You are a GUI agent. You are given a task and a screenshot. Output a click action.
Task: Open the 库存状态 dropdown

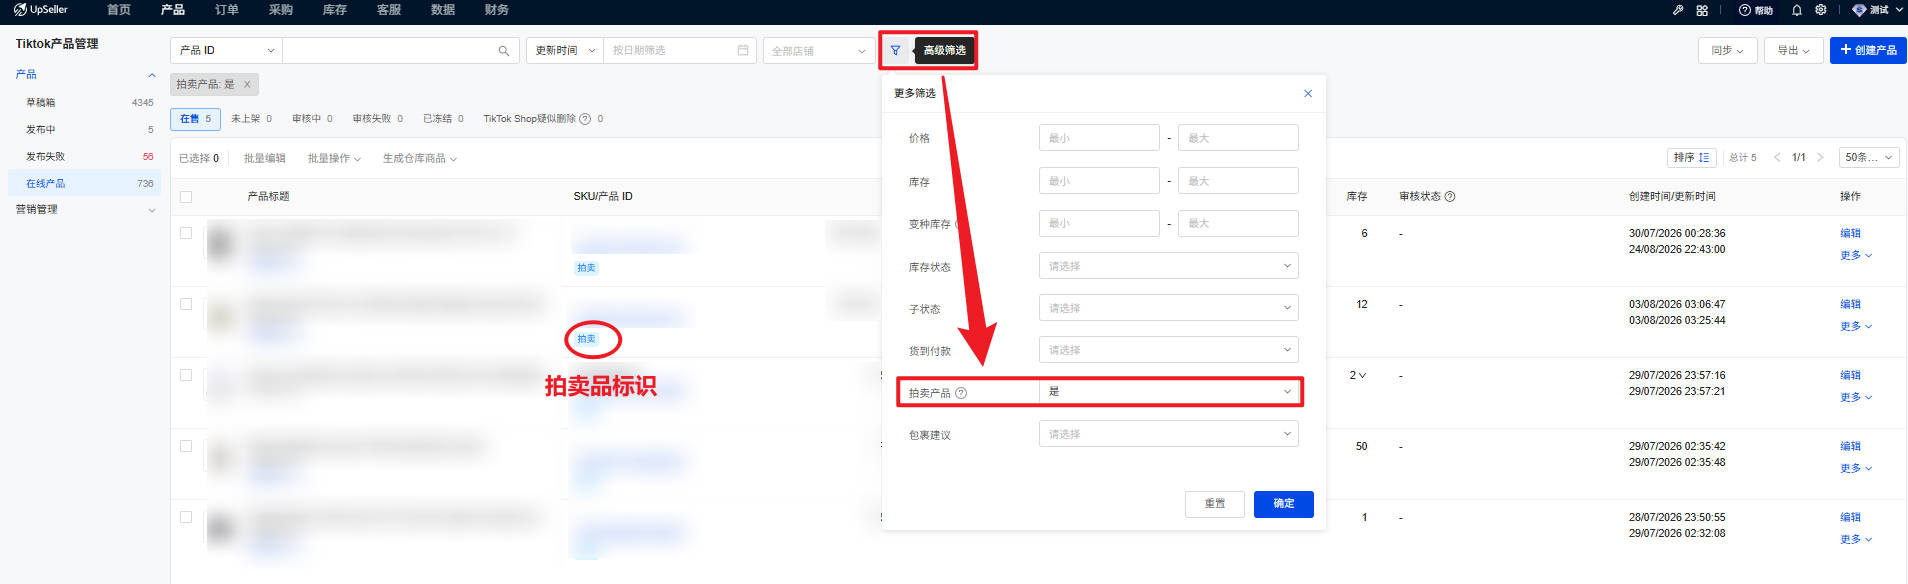[x=1169, y=266]
